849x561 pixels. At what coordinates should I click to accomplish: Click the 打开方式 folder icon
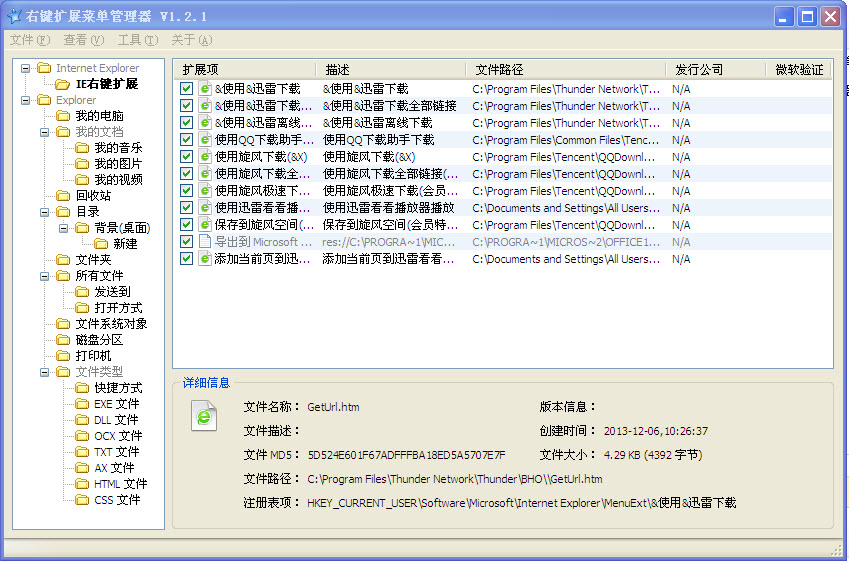[82, 308]
